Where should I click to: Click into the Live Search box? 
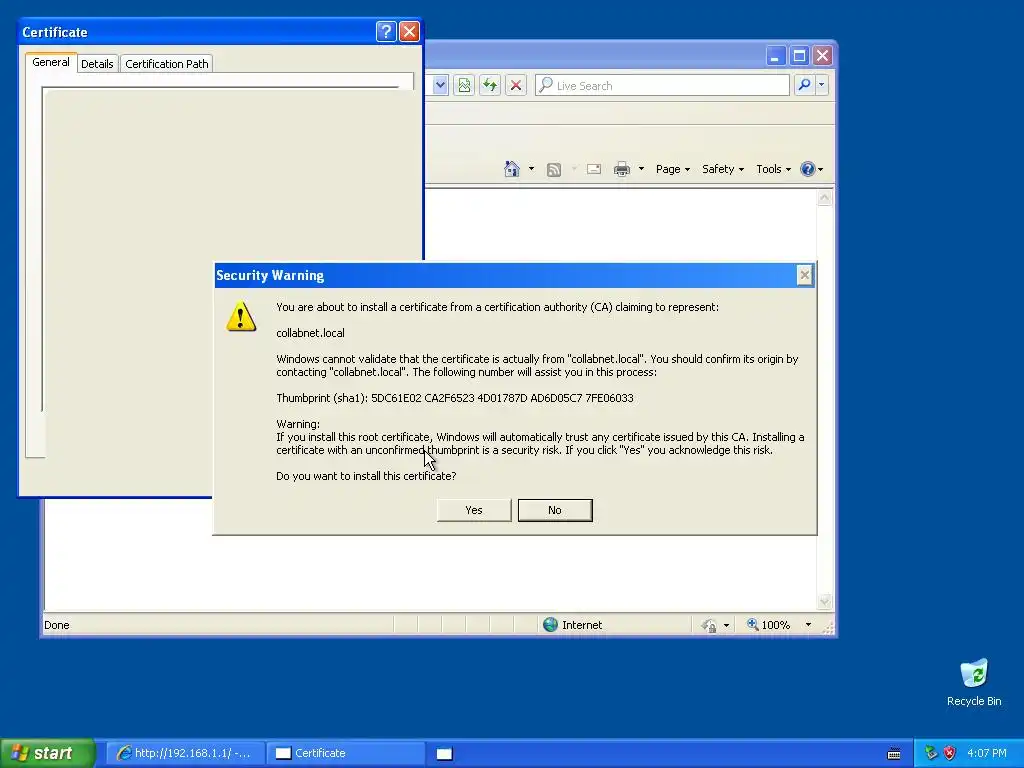[662, 85]
